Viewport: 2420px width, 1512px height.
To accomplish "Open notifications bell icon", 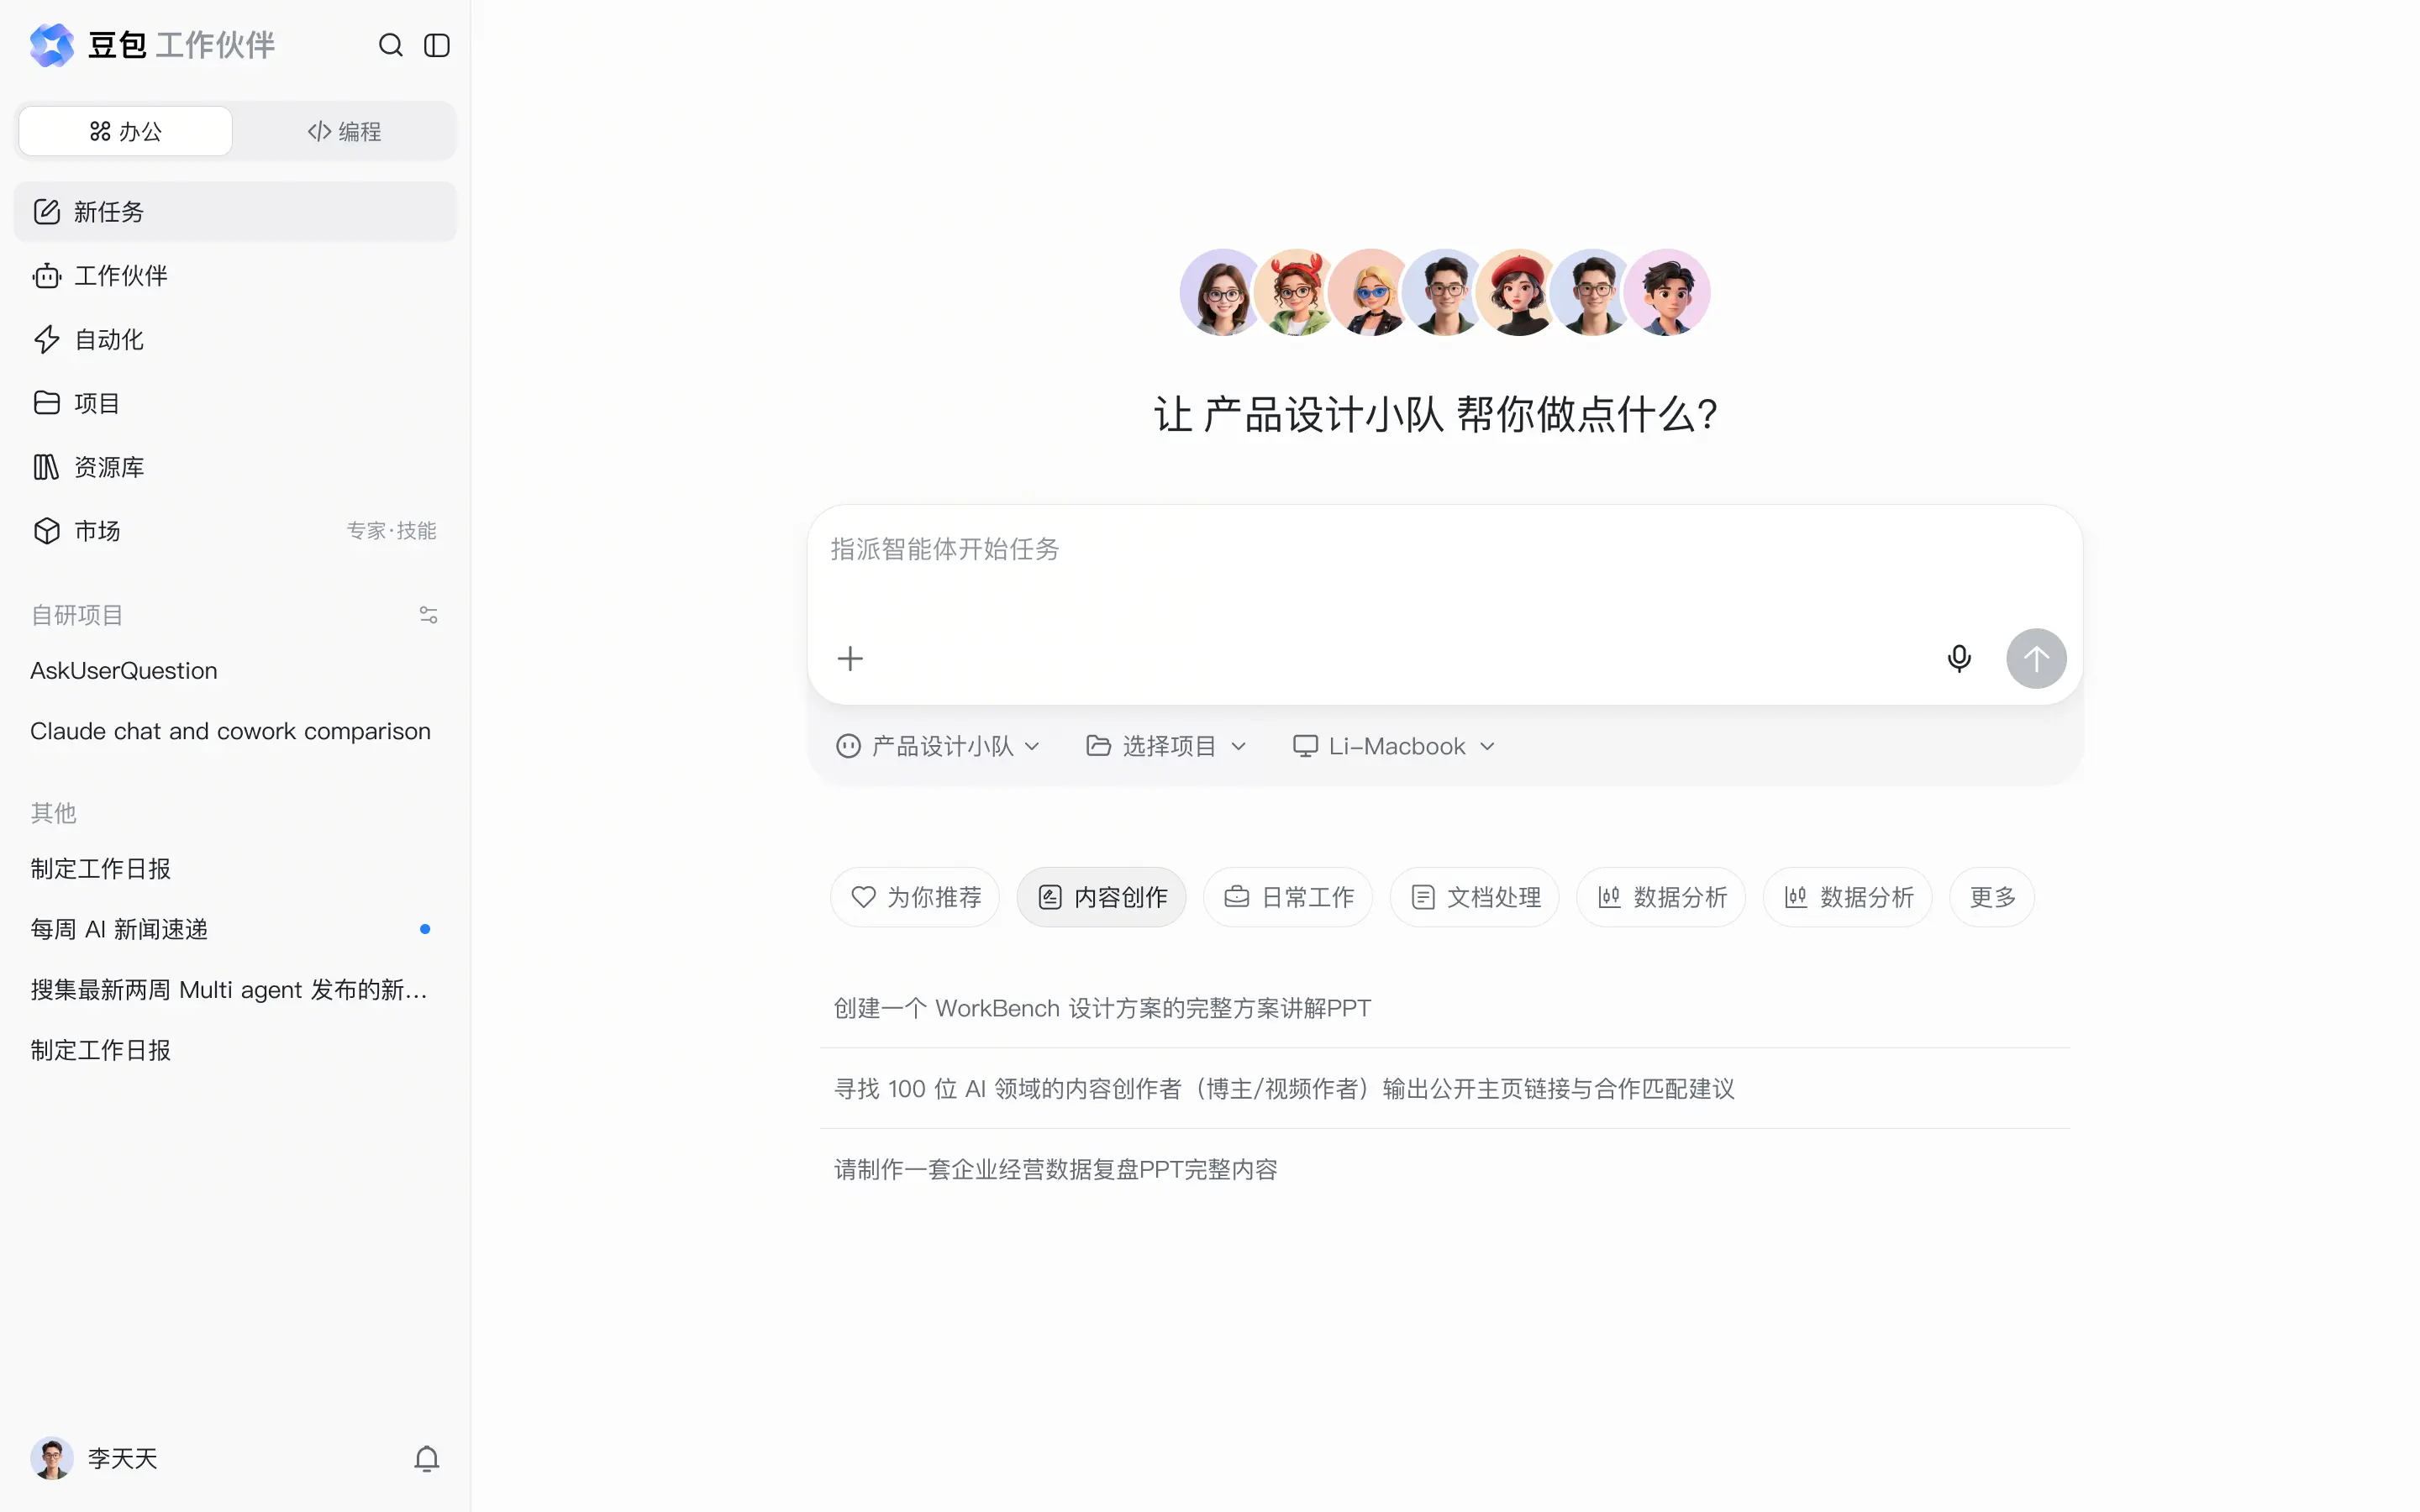I will tap(427, 1459).
